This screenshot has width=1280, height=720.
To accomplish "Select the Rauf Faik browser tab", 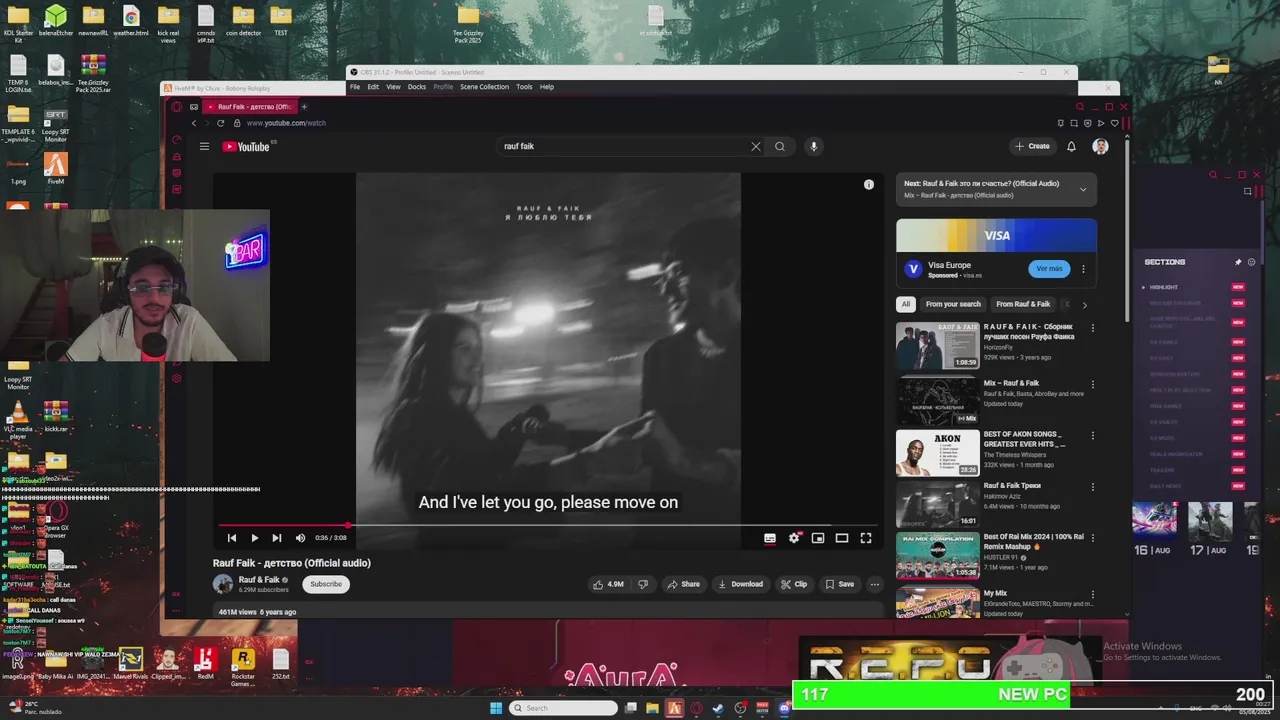I will pyautogui.click(x=249, y=107).
